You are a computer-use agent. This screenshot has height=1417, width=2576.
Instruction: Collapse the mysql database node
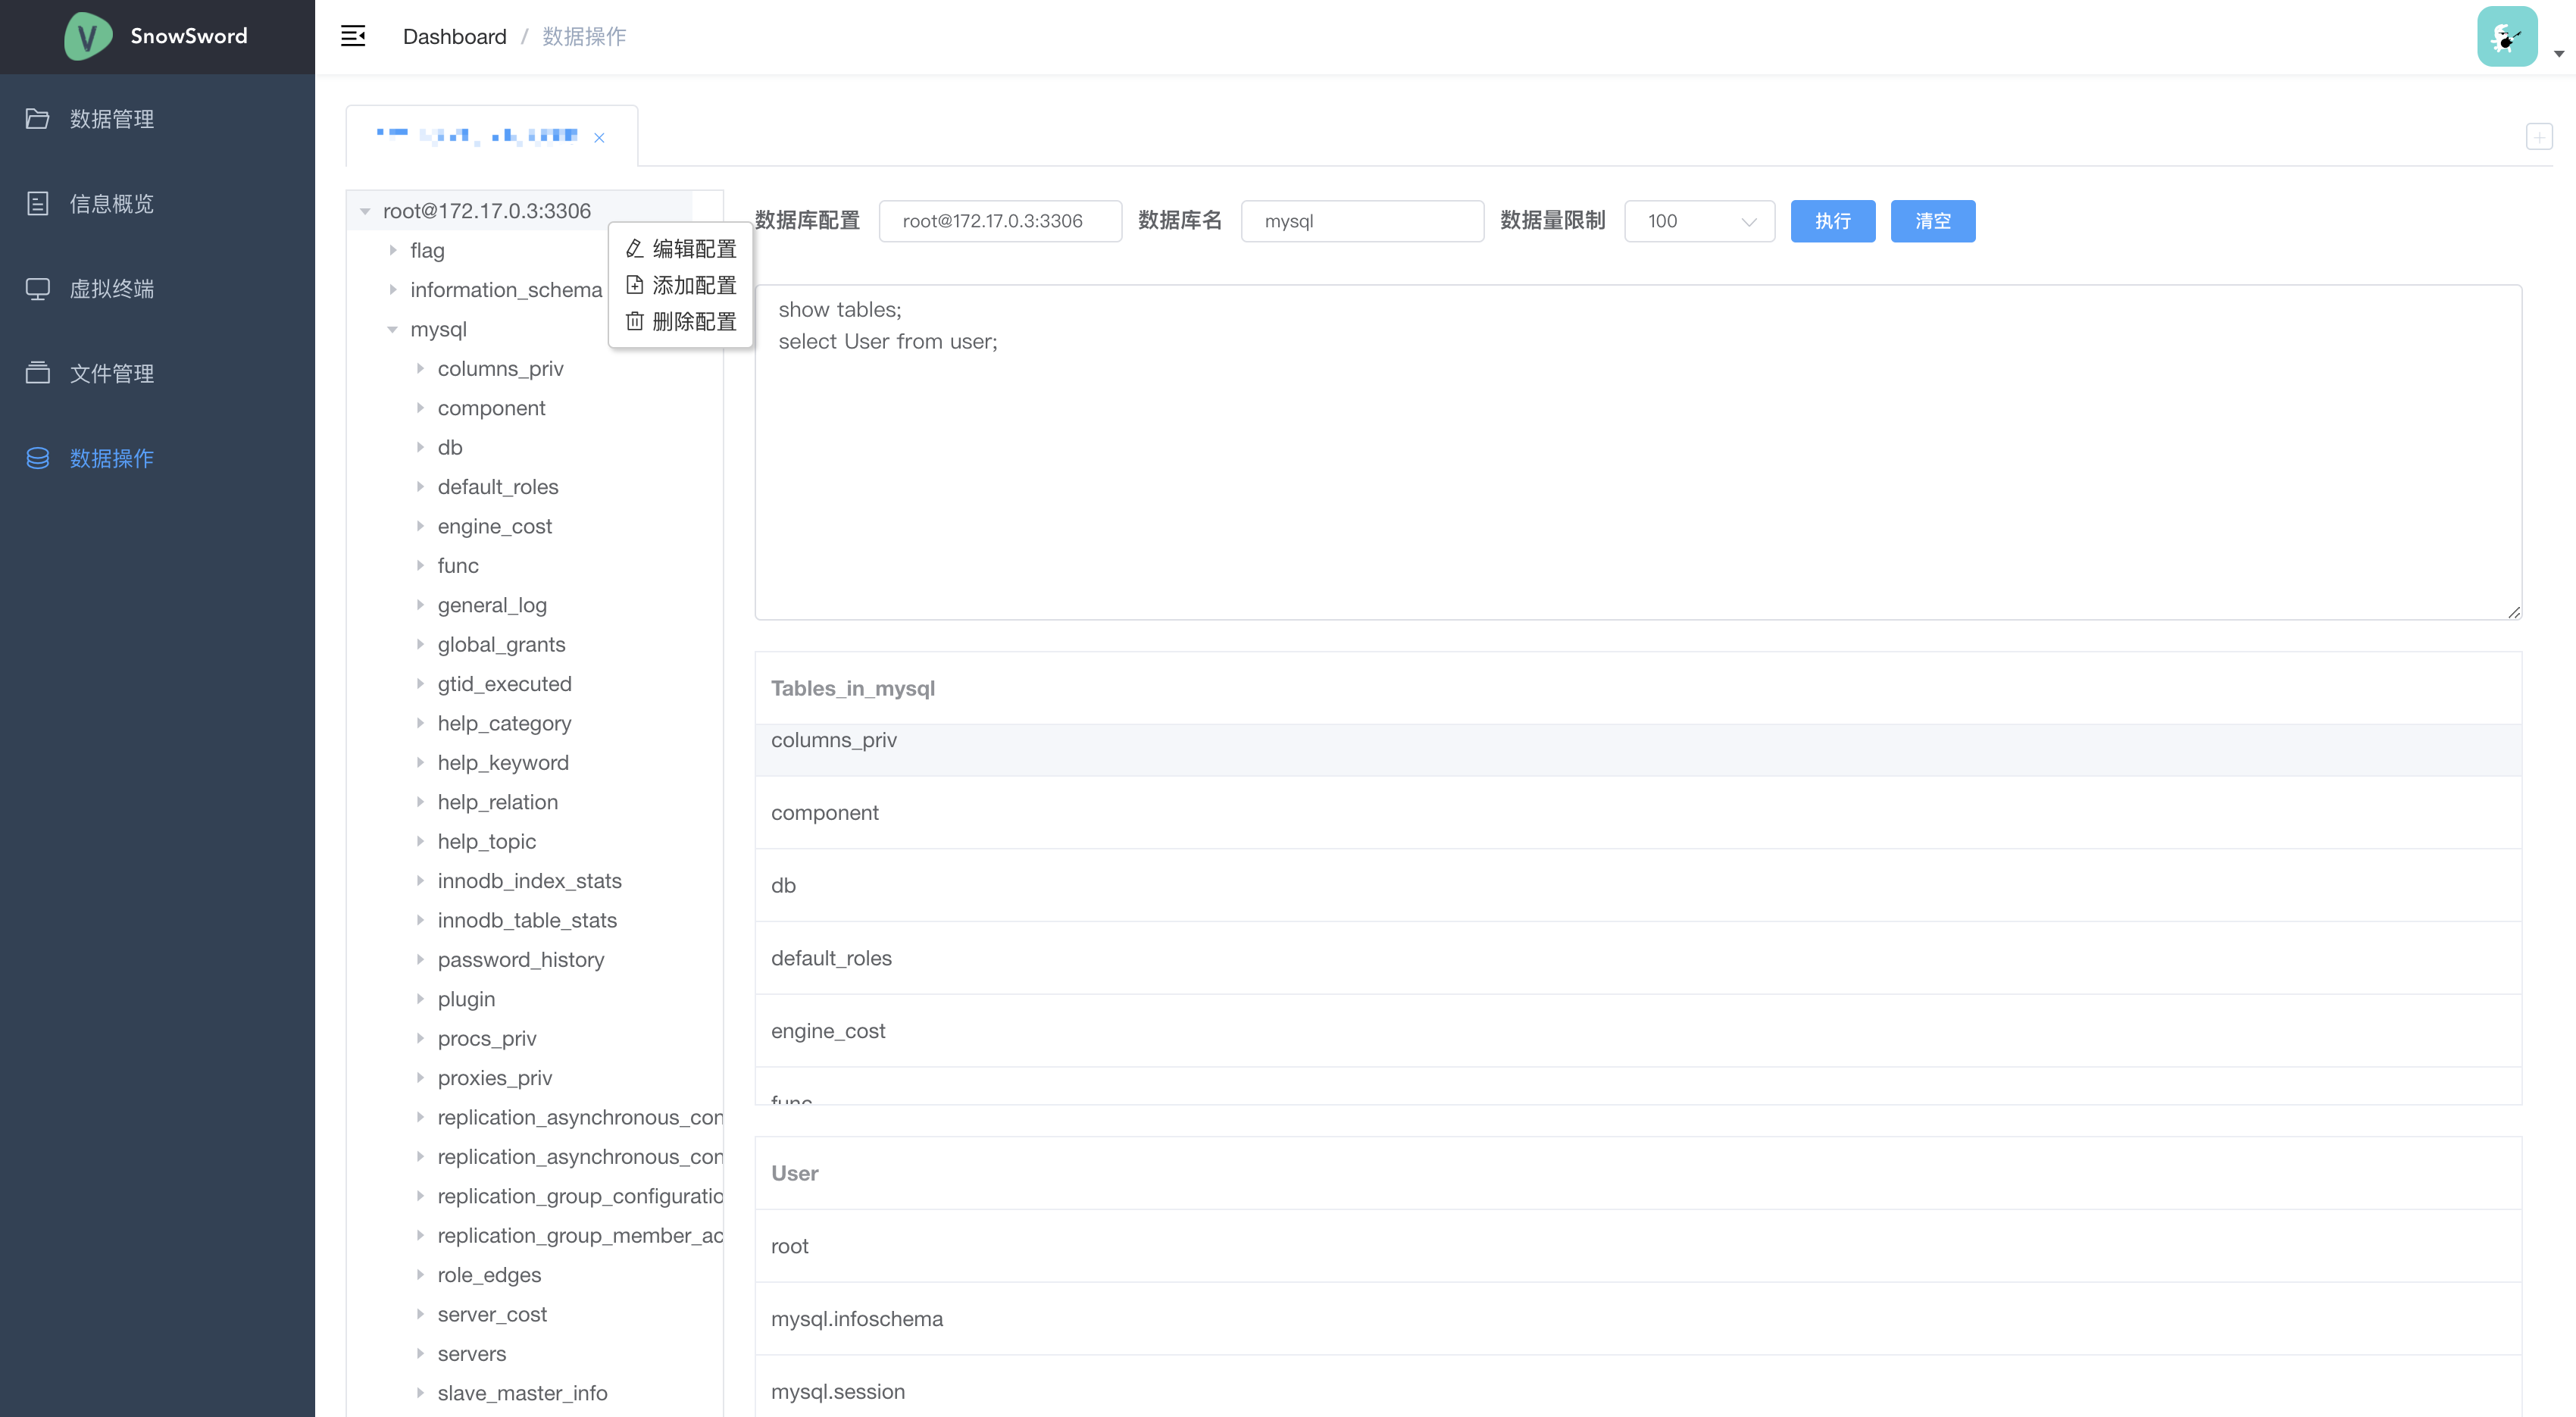[x=393, y=329]
